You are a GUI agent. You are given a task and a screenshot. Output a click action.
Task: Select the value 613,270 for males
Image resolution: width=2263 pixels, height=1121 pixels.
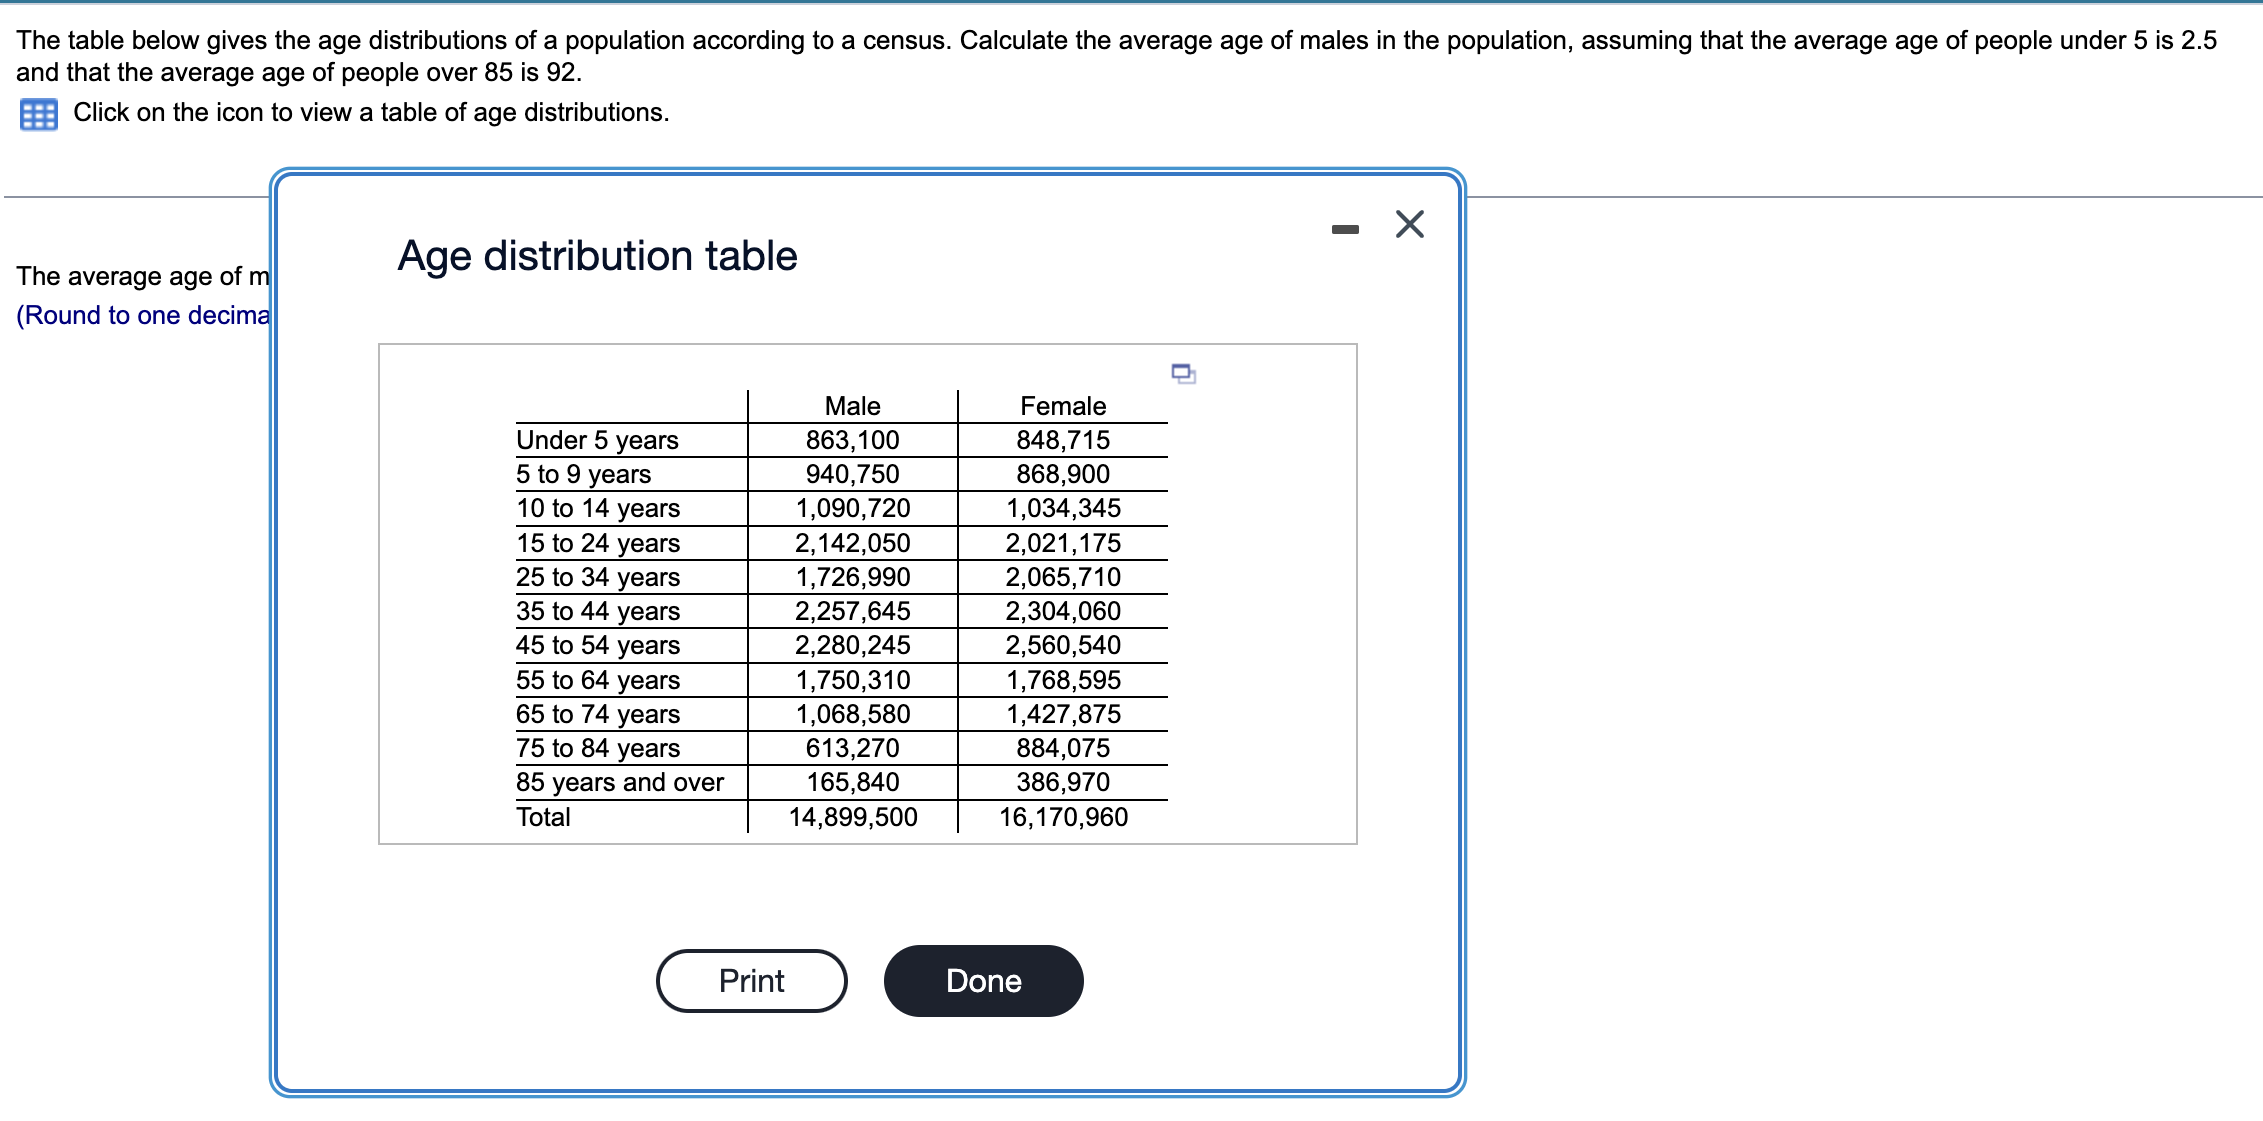pyautogui.click(x=852, y=748)
